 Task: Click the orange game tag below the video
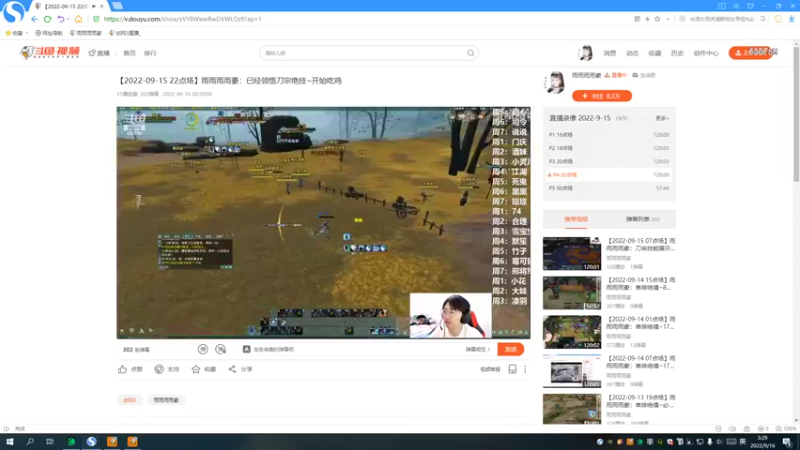[x=130, y=400]
